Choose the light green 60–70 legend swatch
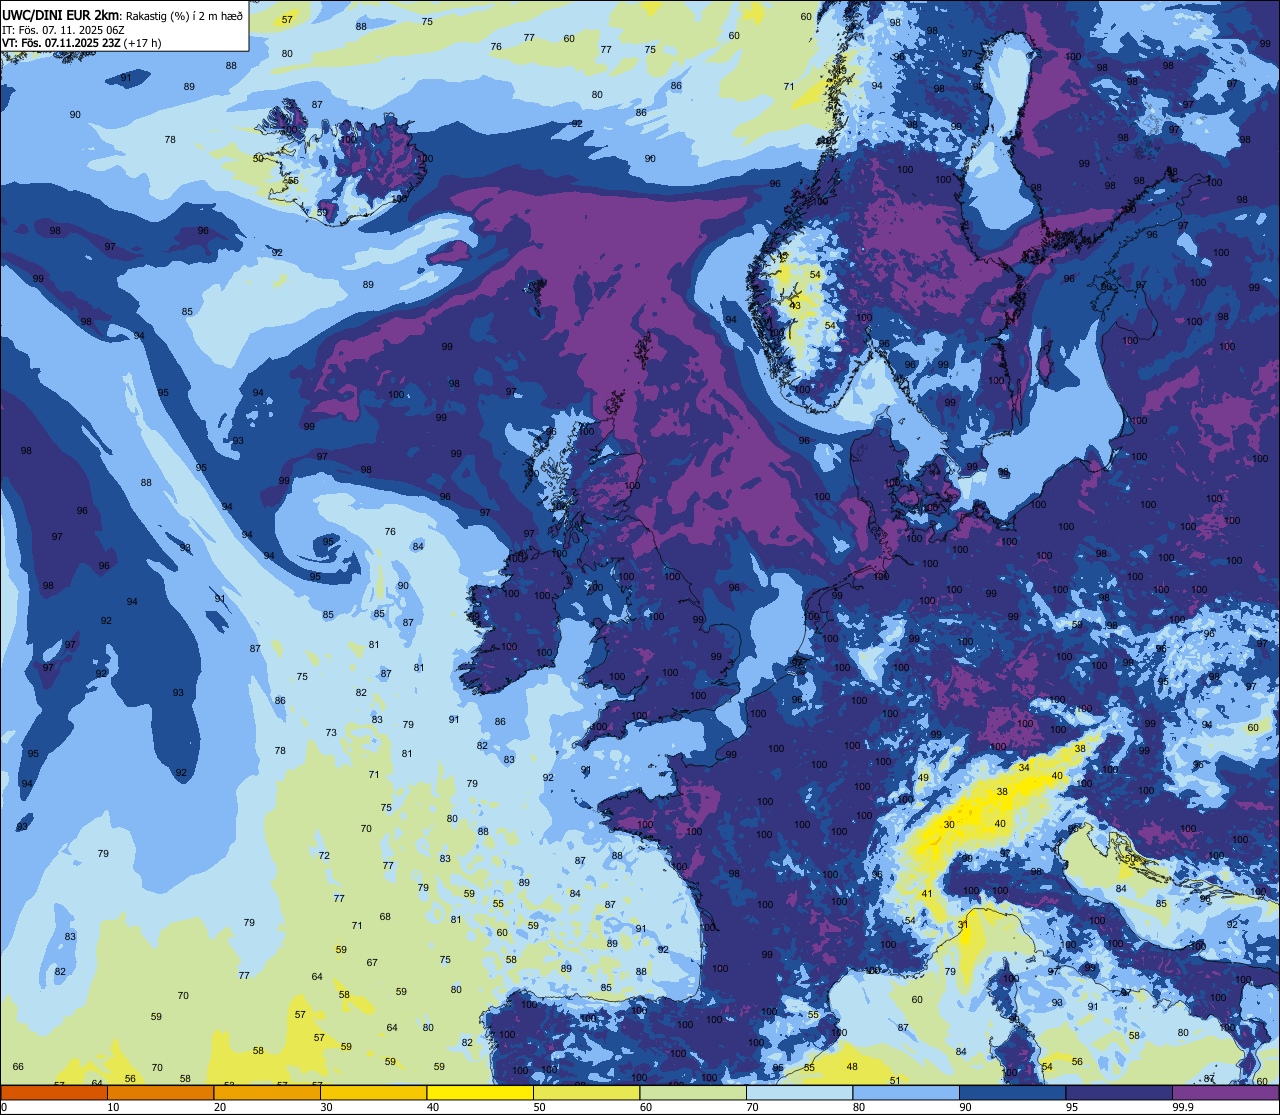Screen dimensions: 1280x1115 [692, 1093]
